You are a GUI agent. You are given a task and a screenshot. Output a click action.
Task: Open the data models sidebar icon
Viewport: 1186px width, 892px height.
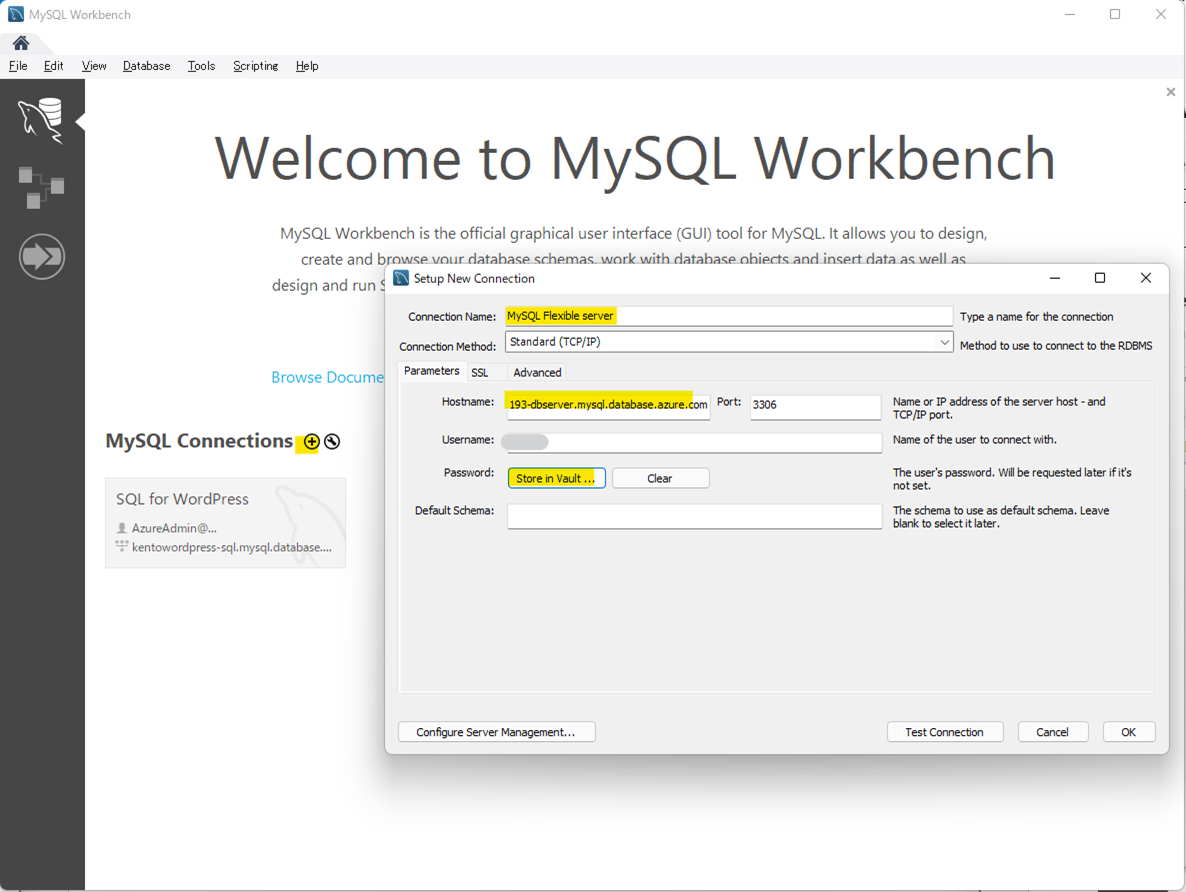click(x=41, y=187)
